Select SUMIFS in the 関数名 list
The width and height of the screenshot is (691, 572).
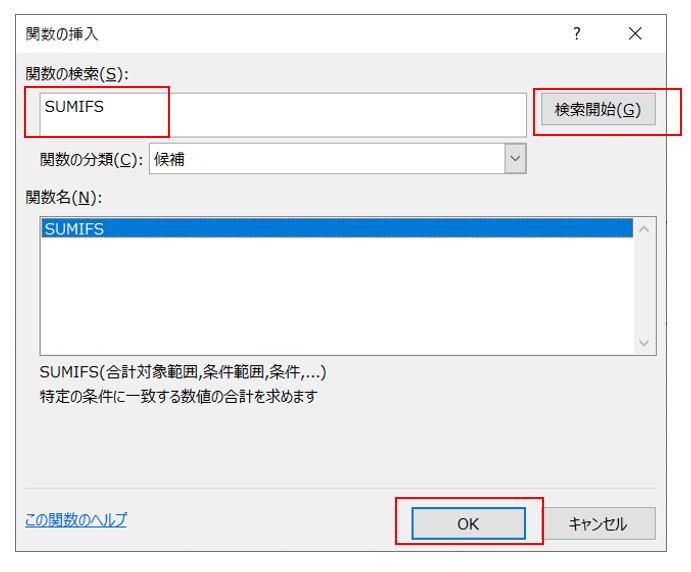pos(336,228)
